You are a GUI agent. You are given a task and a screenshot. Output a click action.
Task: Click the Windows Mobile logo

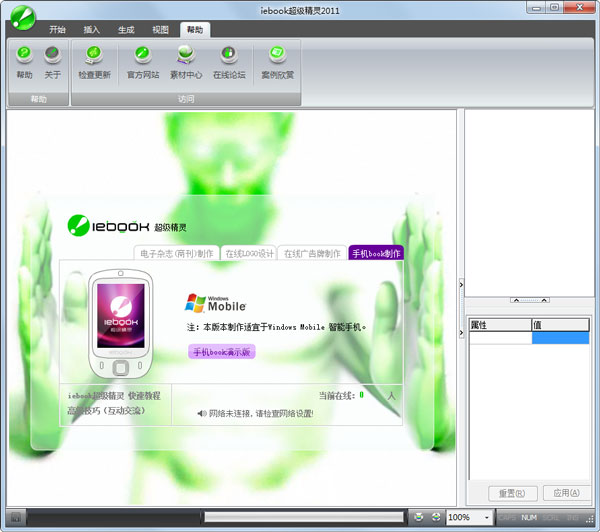215,303
